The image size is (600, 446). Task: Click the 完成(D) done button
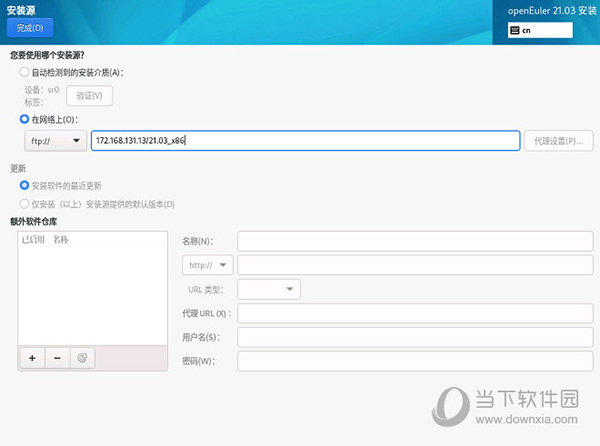pyautogui.click(x=30, y=28)
